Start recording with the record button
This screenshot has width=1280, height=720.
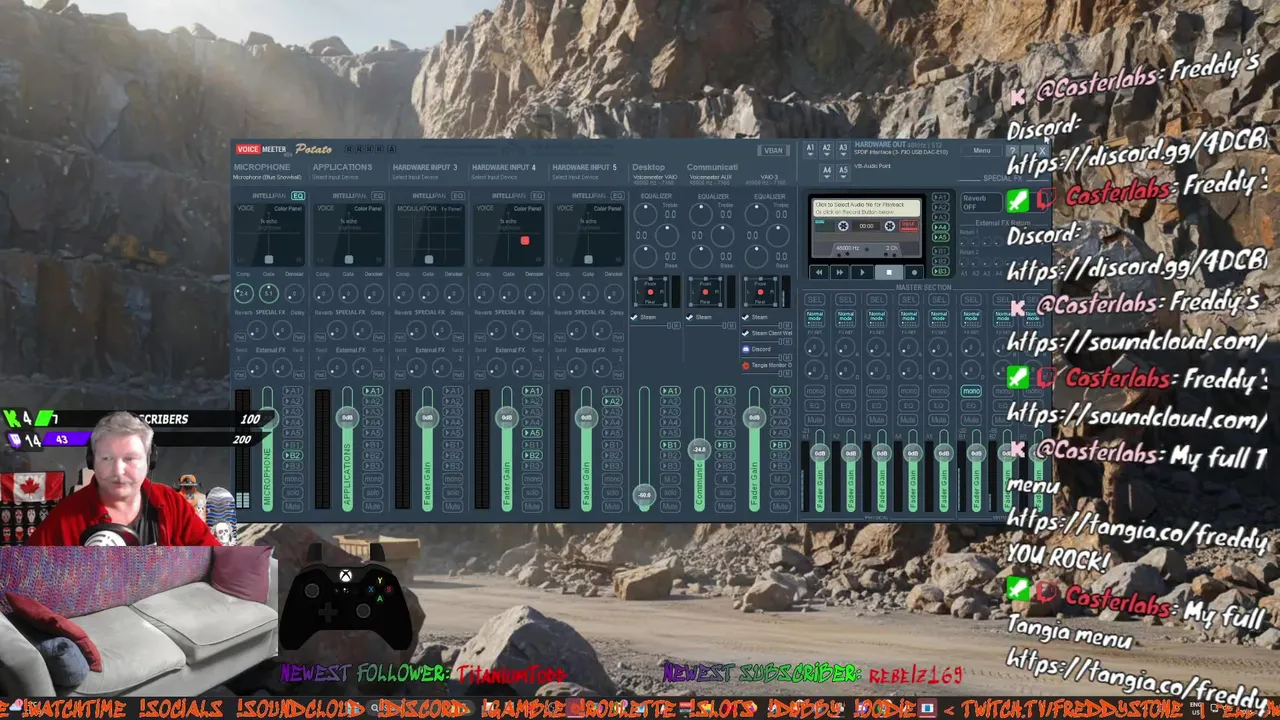pyautogui.click(x=912, y=272)
